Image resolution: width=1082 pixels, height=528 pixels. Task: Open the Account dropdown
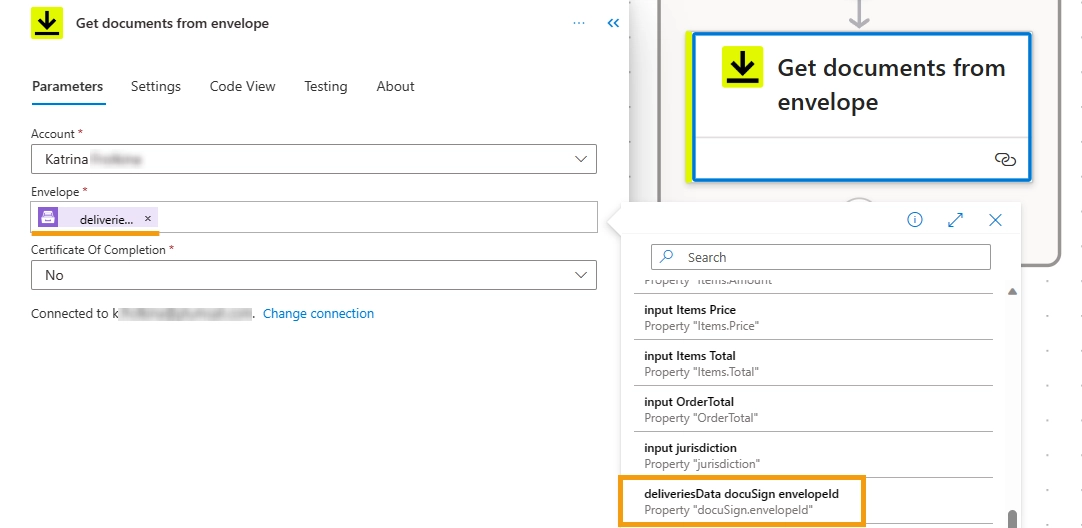click(314, 159)
